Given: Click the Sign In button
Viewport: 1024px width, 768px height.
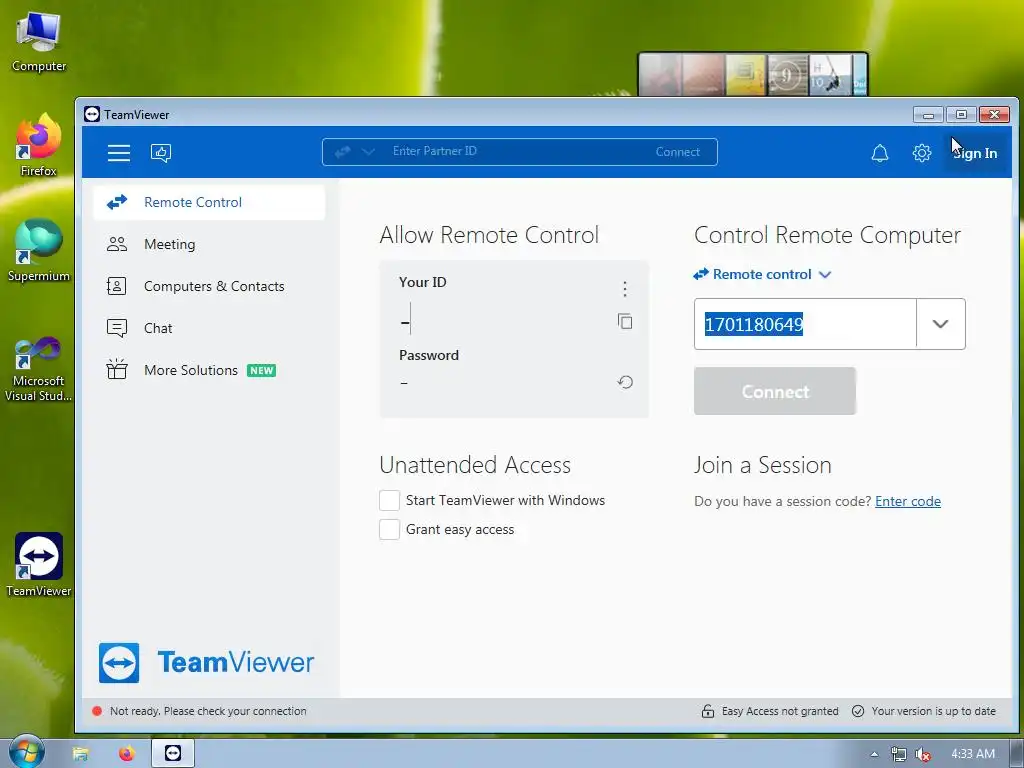Looking at the screenshot, I should click(974, 153).
